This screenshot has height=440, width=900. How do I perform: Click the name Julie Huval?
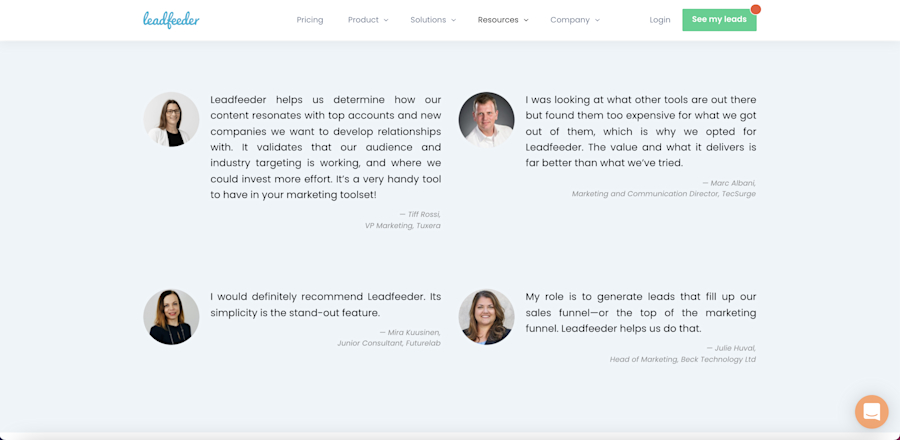pyautogui.click(x=735, y=348)
